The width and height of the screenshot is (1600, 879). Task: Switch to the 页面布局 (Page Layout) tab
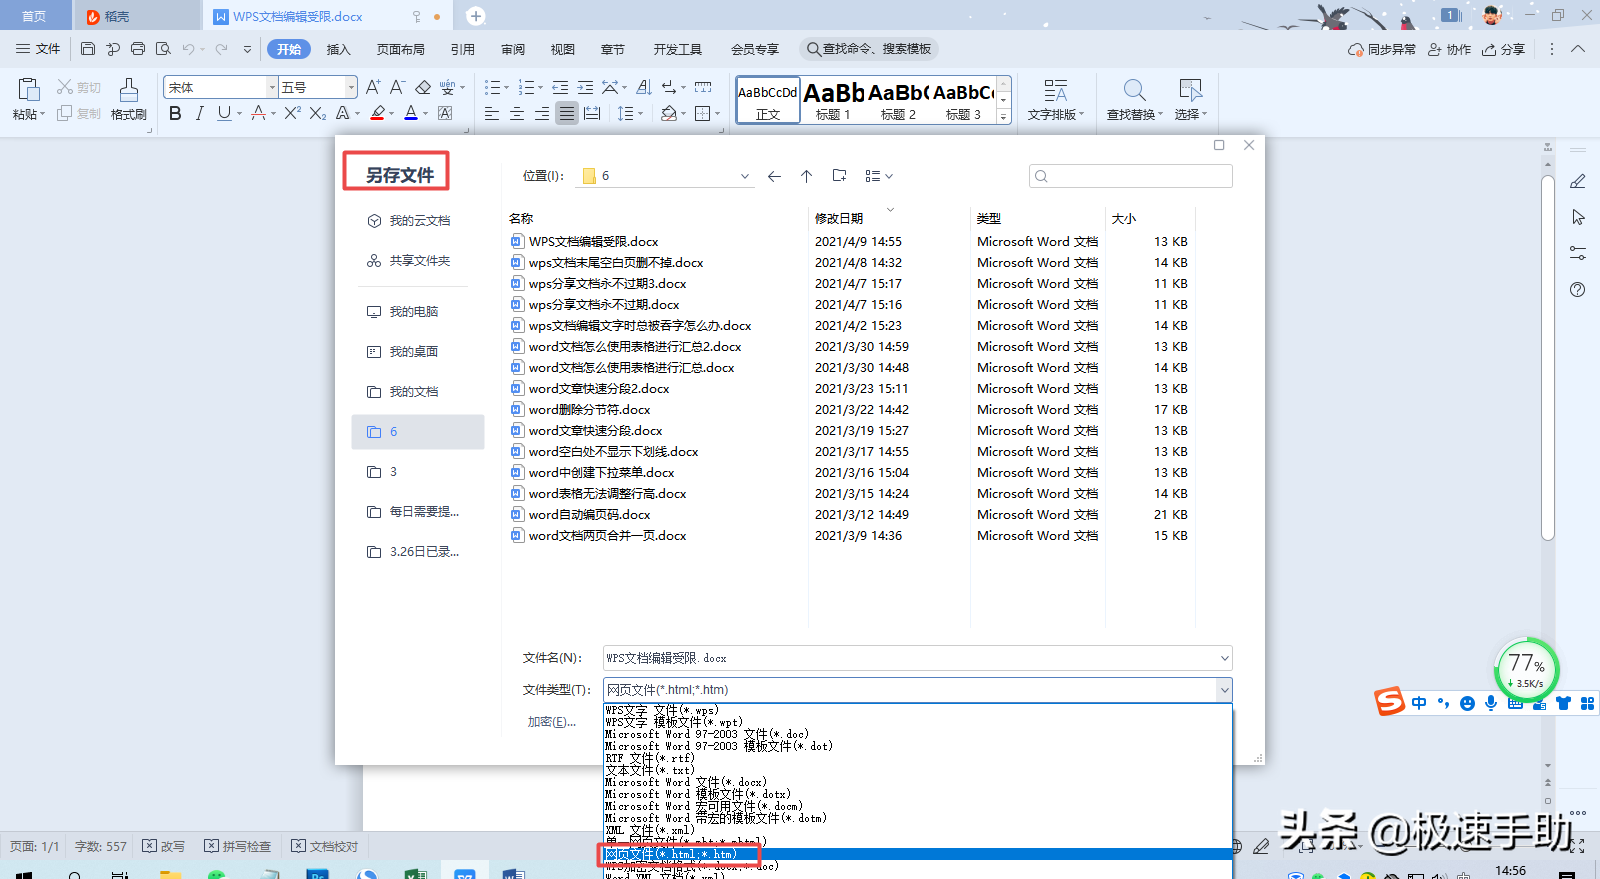[401, 49]
